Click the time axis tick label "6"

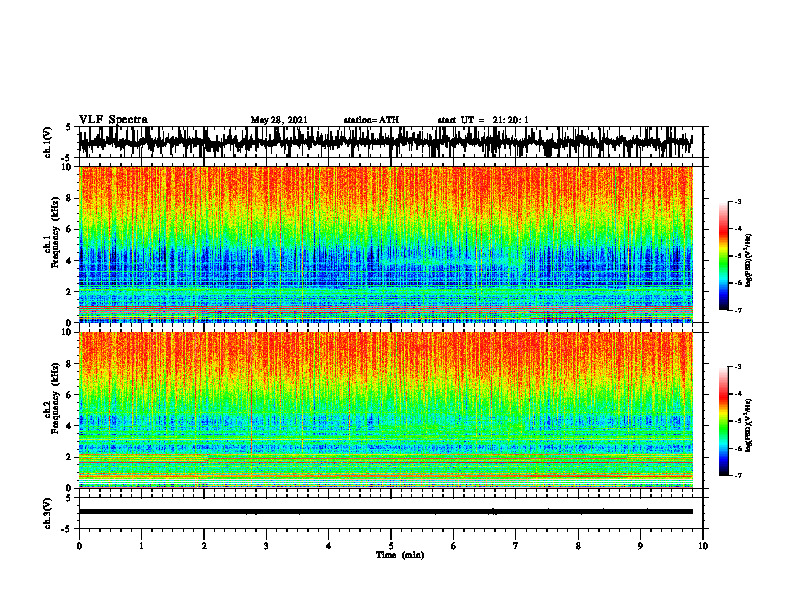(453, 546)
